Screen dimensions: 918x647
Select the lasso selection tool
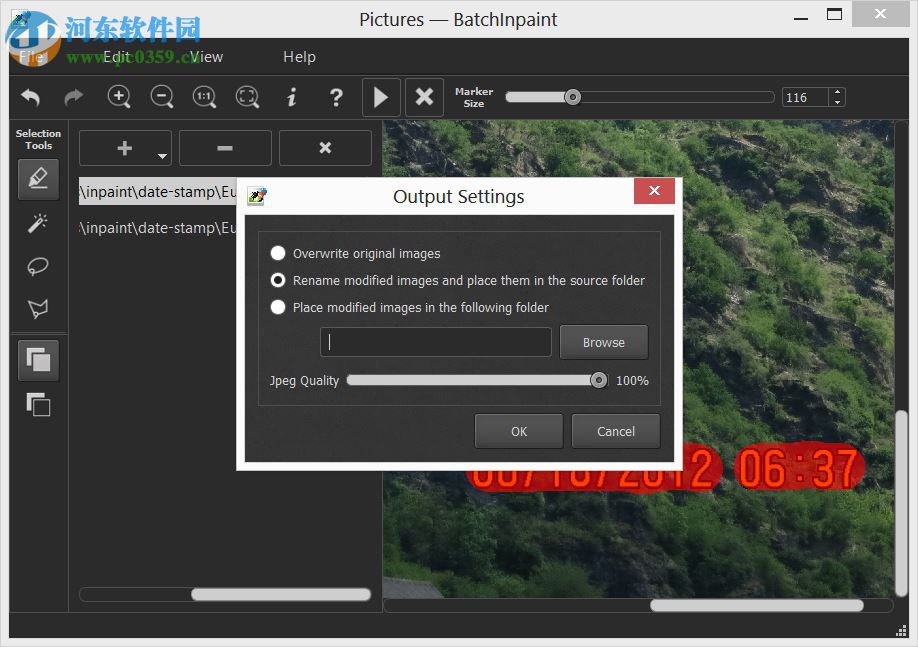38,266
